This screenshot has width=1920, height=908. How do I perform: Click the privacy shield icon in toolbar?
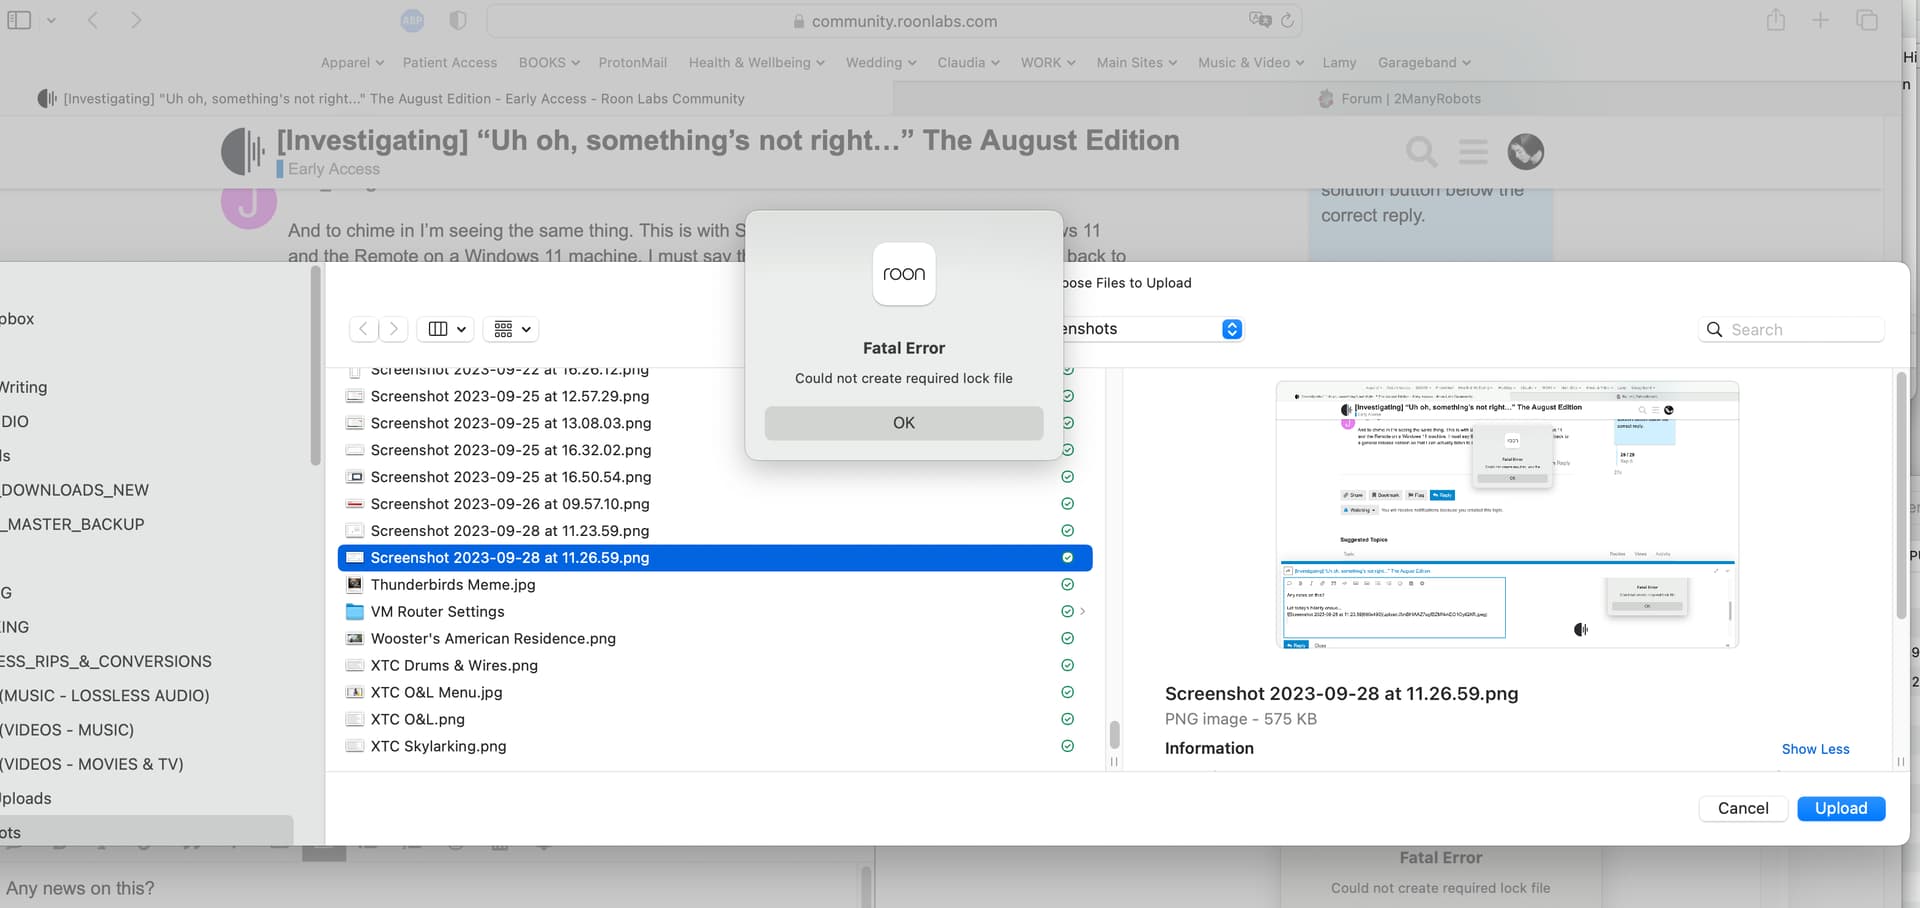tap(458, 20)
